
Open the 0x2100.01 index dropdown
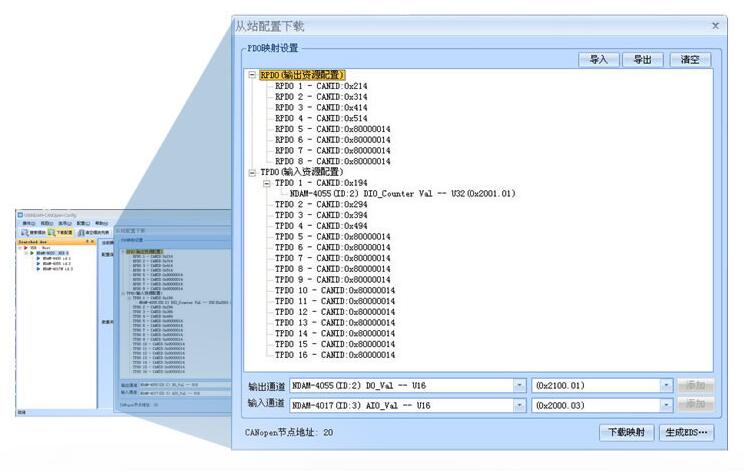(x=665, y=385)
